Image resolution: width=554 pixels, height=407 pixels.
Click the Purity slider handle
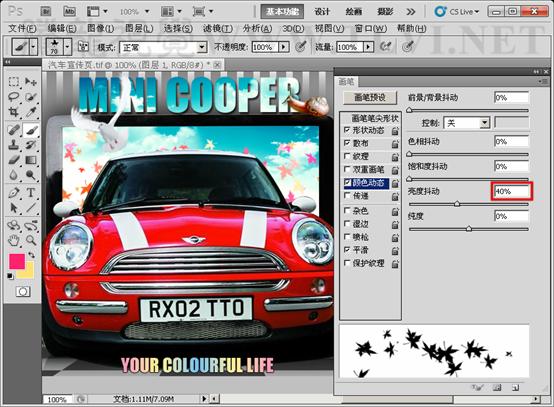click(469, 229)
